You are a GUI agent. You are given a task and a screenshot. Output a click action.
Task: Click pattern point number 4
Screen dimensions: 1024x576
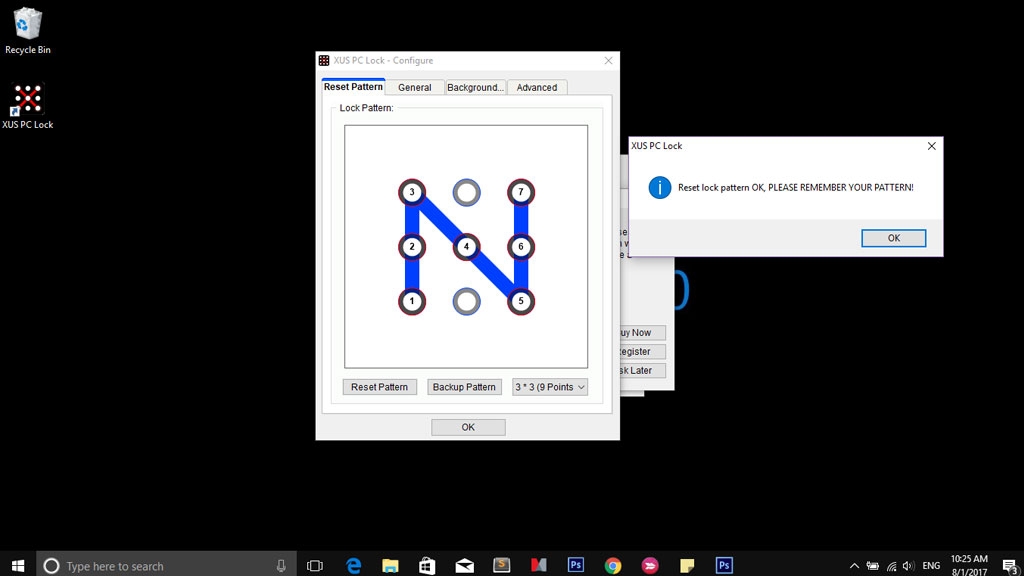point(466,247)
